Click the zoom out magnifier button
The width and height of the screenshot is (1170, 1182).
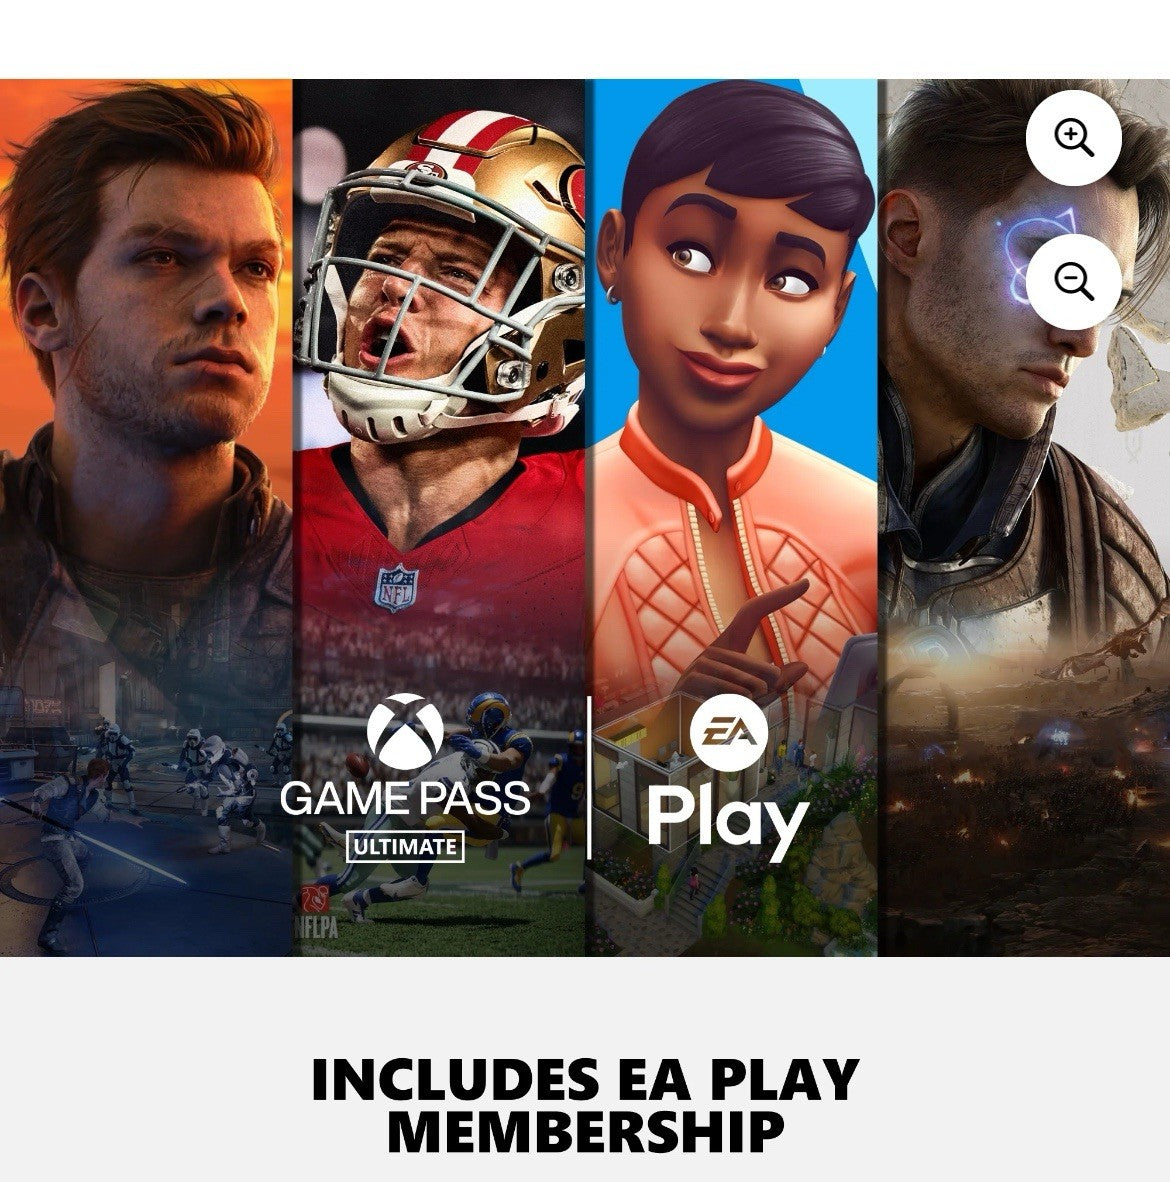[1074, 281]
